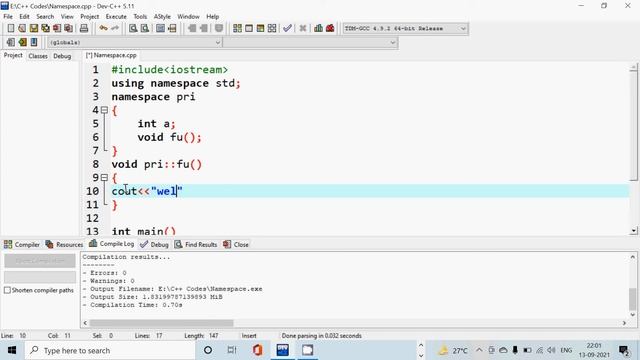Image resolution: width=640 pixels, height=360 pixels.
Task: Click the Goto bookmarks icon in second toolbar
Action: 33,42
